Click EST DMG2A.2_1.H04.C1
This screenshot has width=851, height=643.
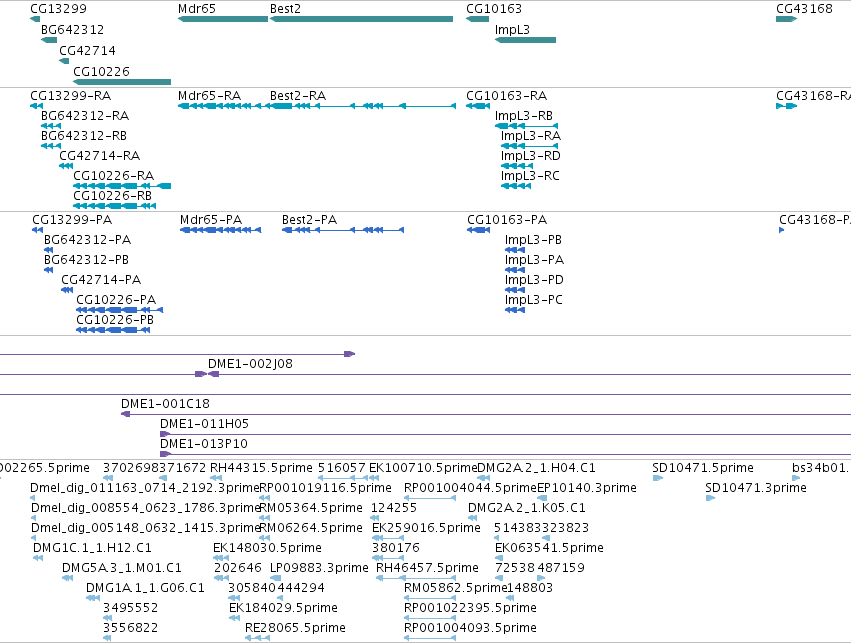tap(484, 478)
